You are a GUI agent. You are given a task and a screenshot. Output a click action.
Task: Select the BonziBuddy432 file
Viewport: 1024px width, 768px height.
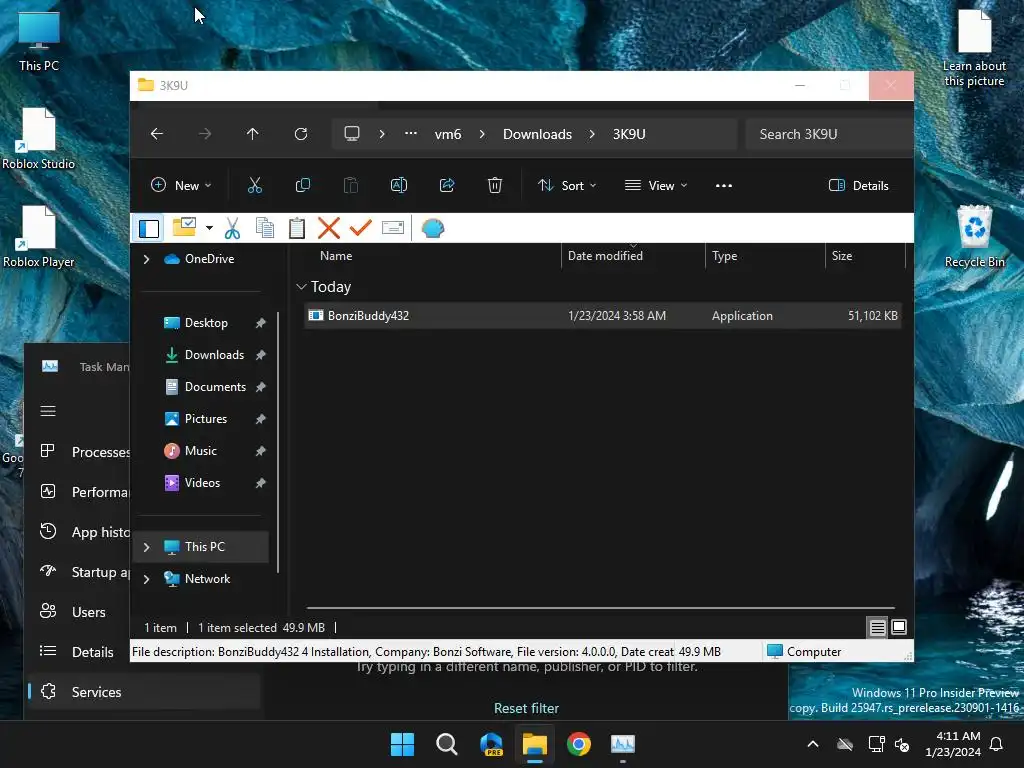602,315
